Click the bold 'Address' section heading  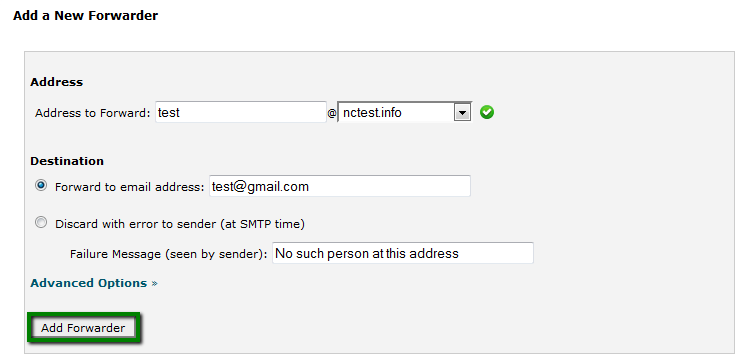click(x=57, y=82)
